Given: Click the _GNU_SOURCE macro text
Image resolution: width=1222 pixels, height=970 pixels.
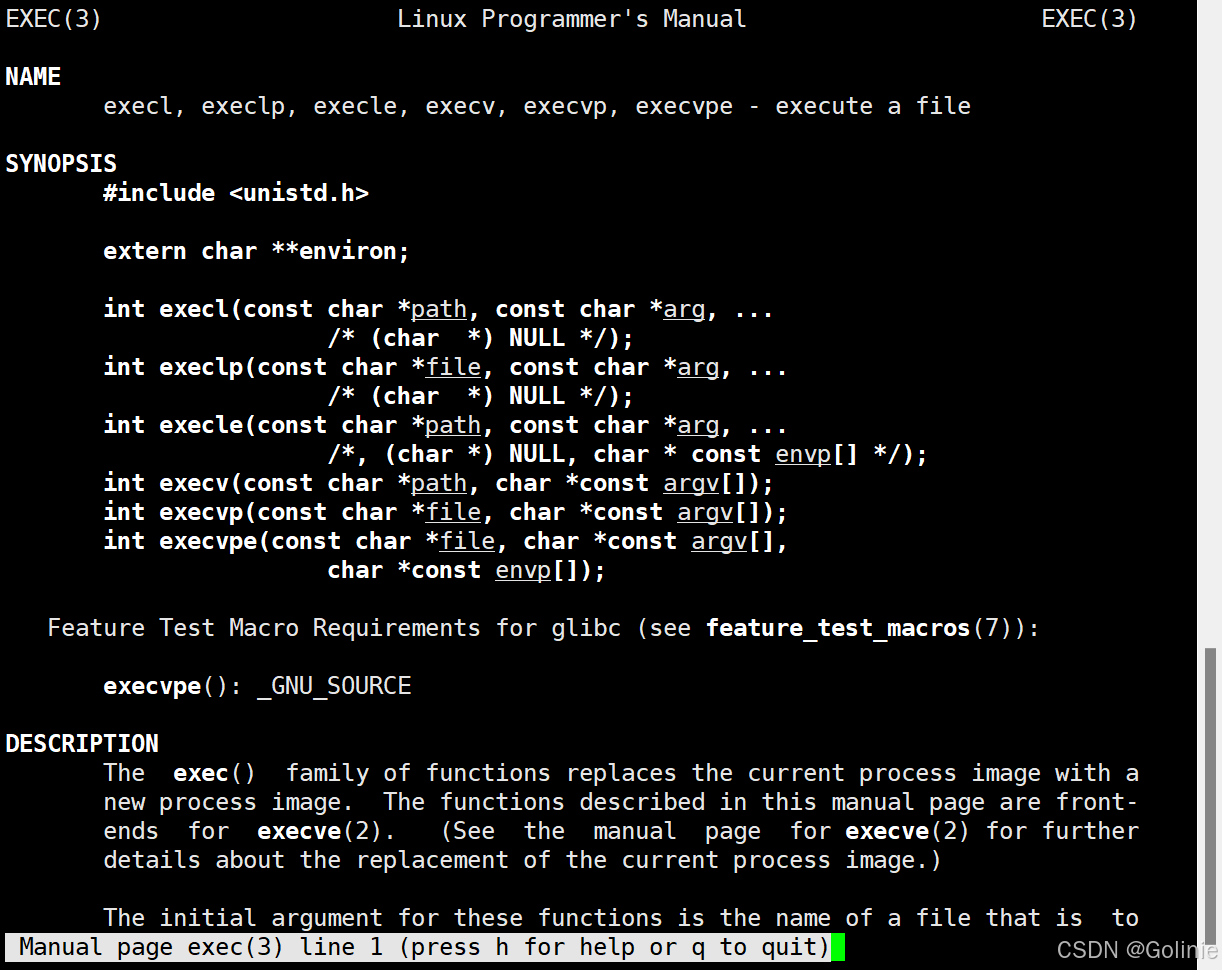Looking at the screenshot, I should (334, 687).
